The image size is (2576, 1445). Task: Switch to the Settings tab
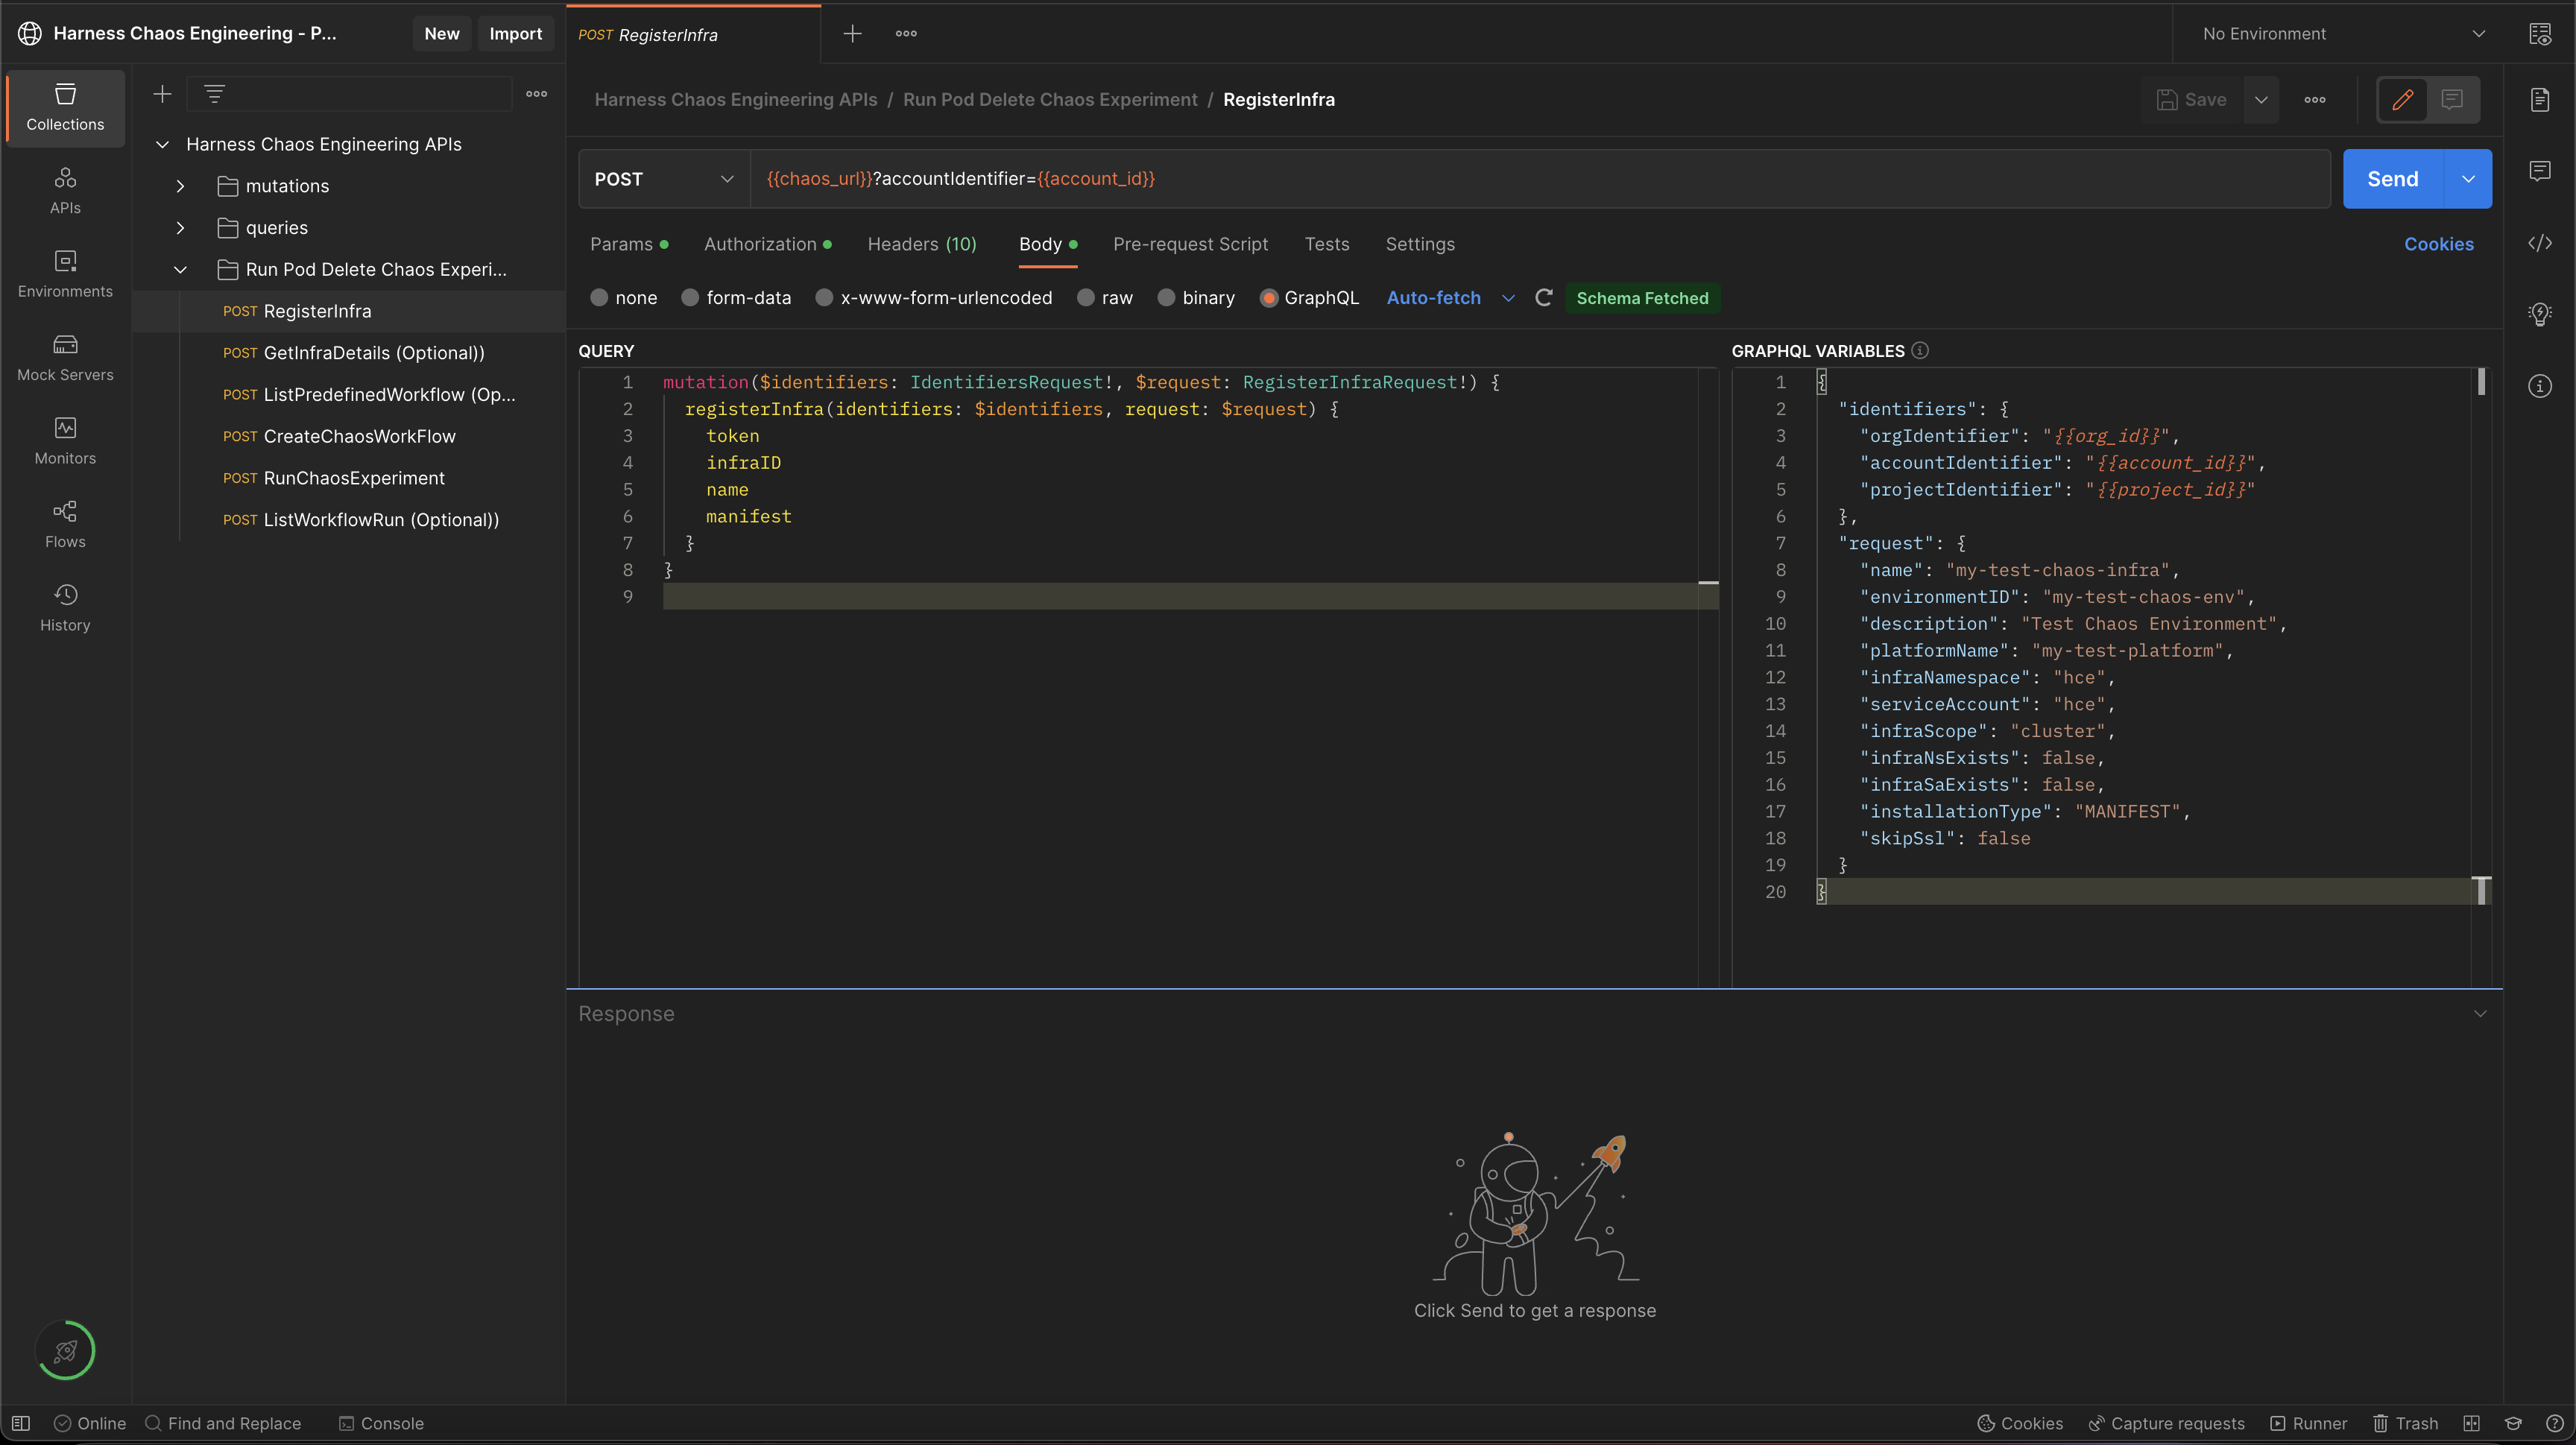click(x=1420, y=245)
